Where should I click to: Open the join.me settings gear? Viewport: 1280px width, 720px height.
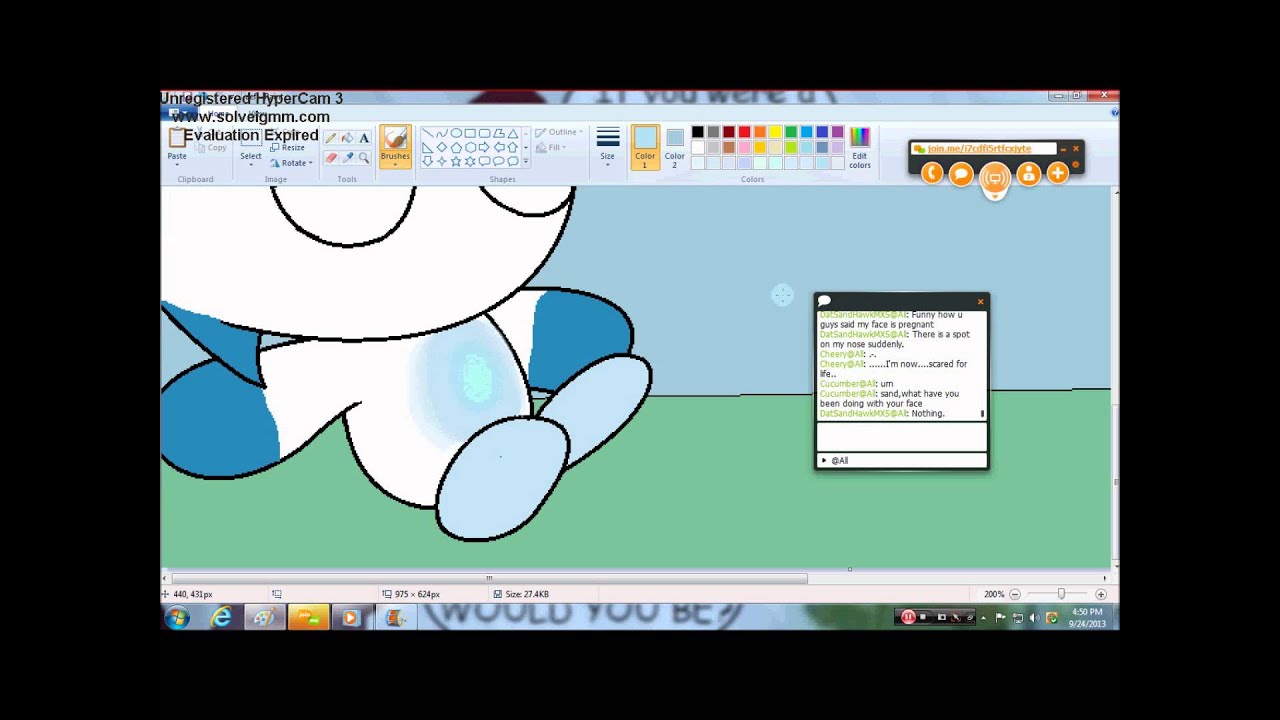point(1076,163)
